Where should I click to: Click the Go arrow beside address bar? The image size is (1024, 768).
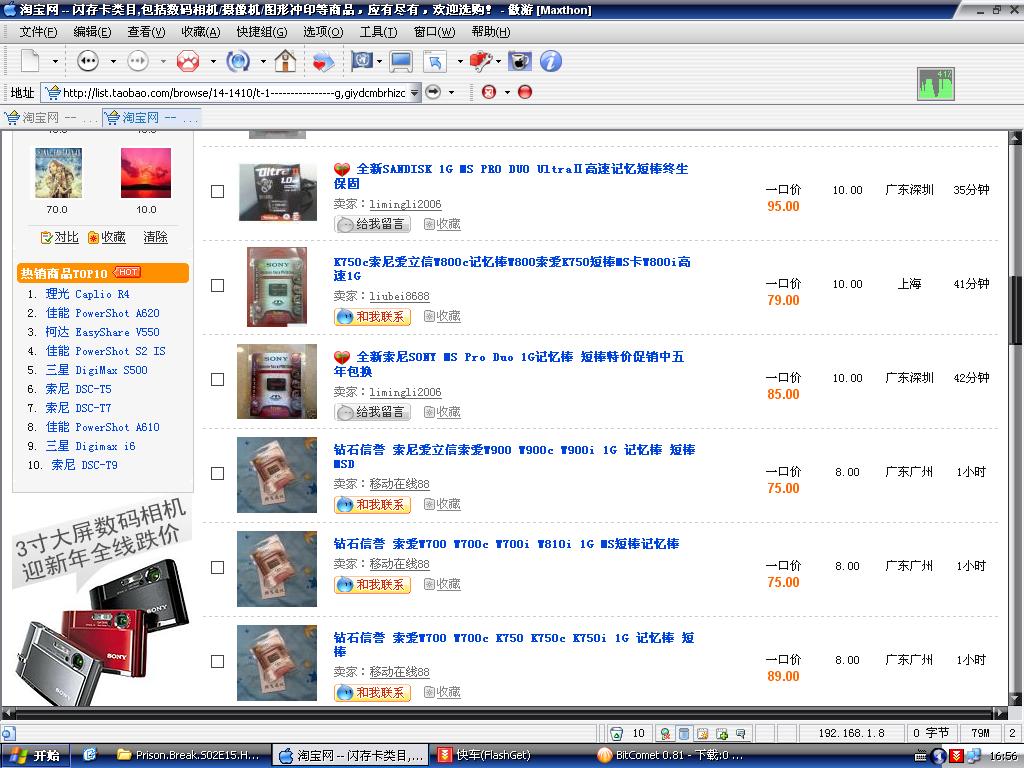click(433, 92)
